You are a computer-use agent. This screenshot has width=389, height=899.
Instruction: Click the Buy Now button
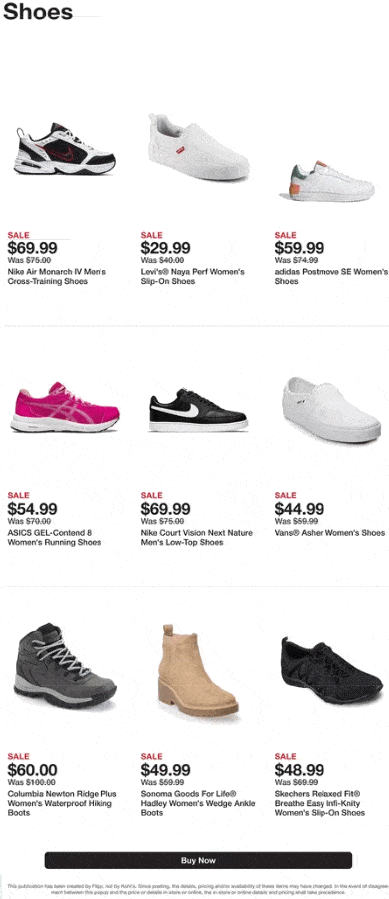[198, 860]
